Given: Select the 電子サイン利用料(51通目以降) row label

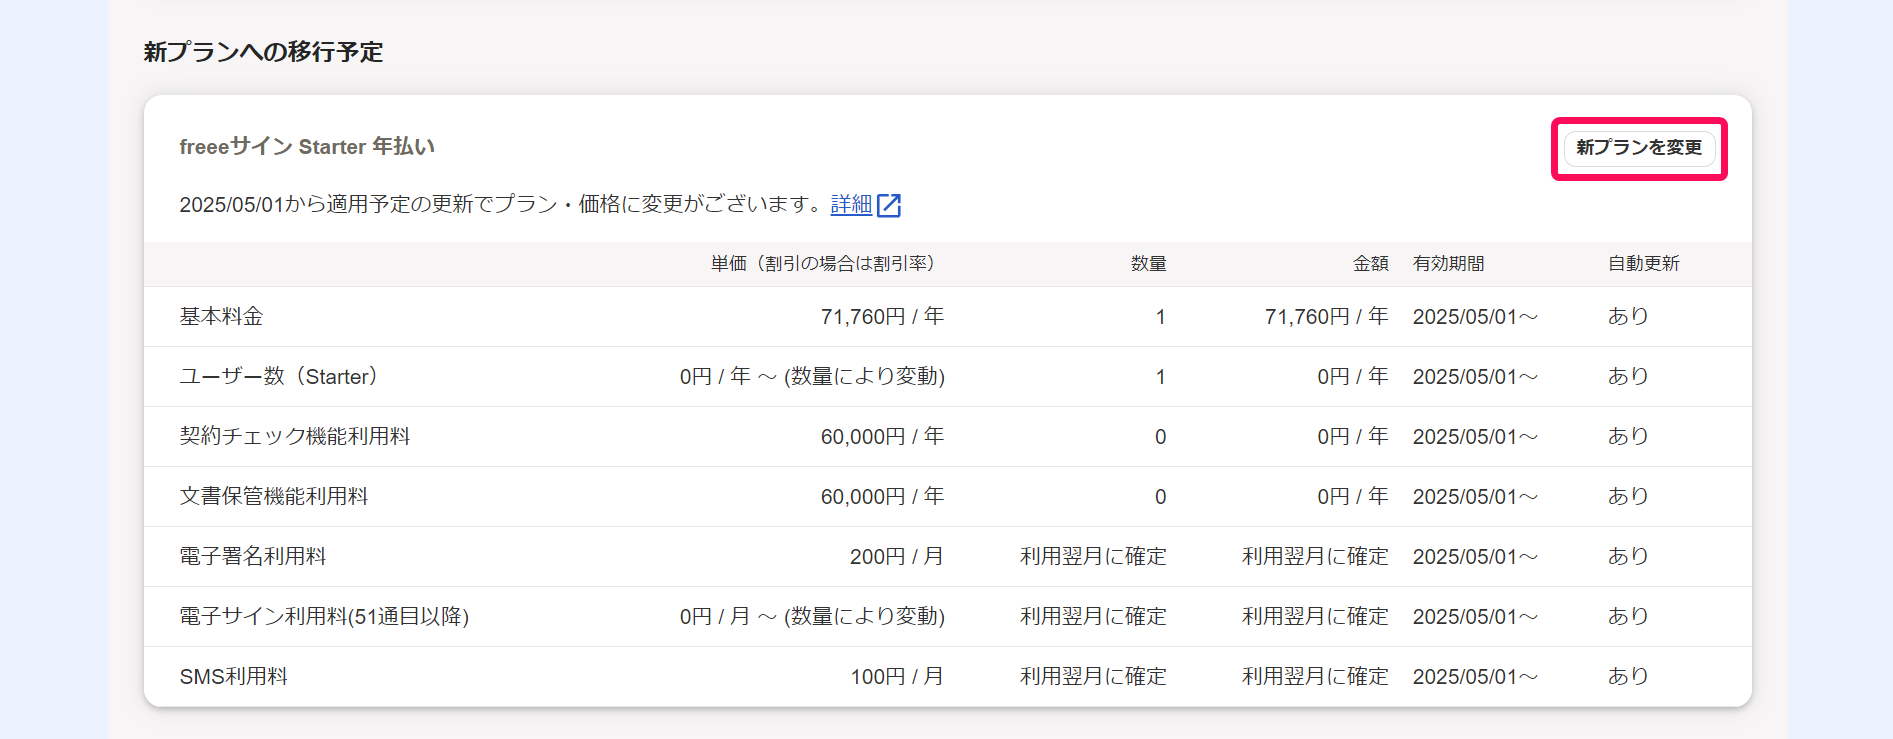Looking at the screenshot, I should (x=324, y=617).
